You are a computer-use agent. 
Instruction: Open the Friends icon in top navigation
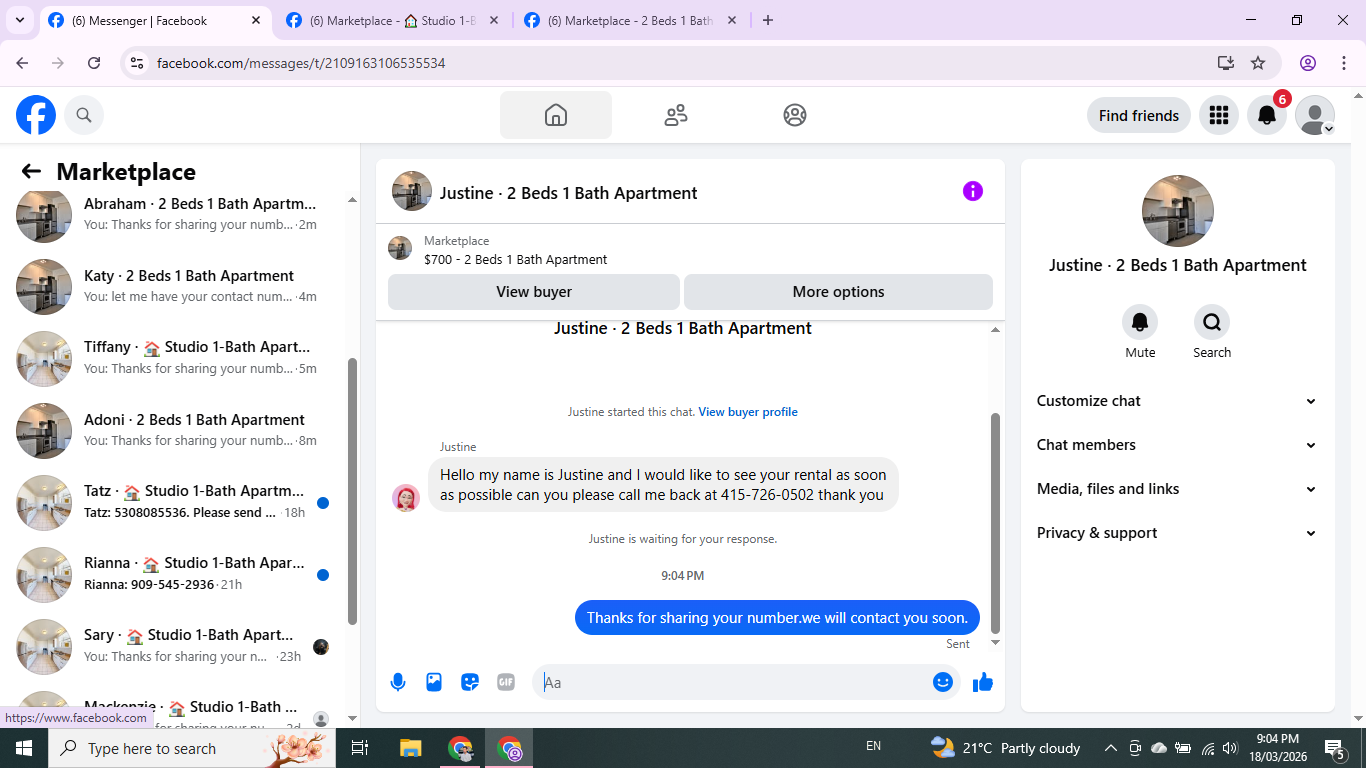pos(676,115)
